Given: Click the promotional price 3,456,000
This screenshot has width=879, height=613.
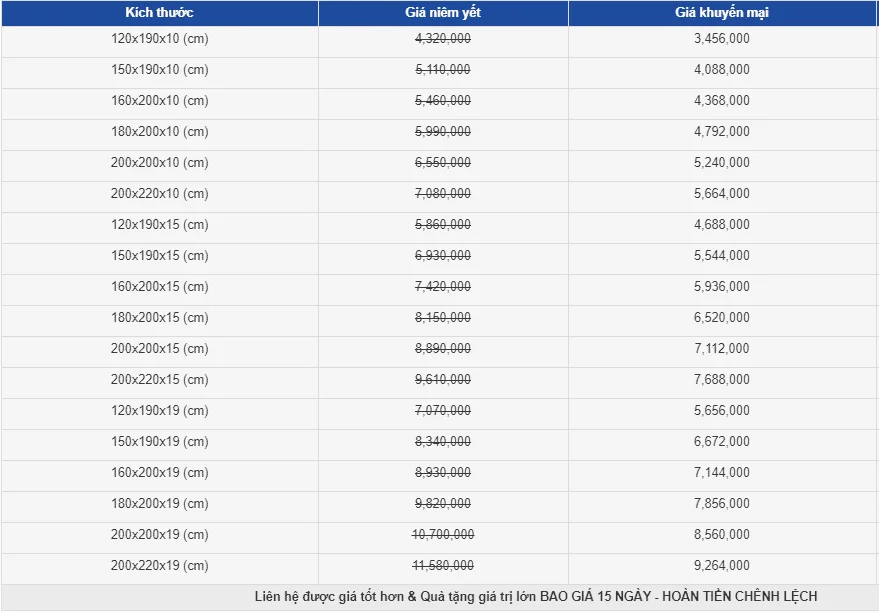Looking at the screenshot, I should 721,39.
